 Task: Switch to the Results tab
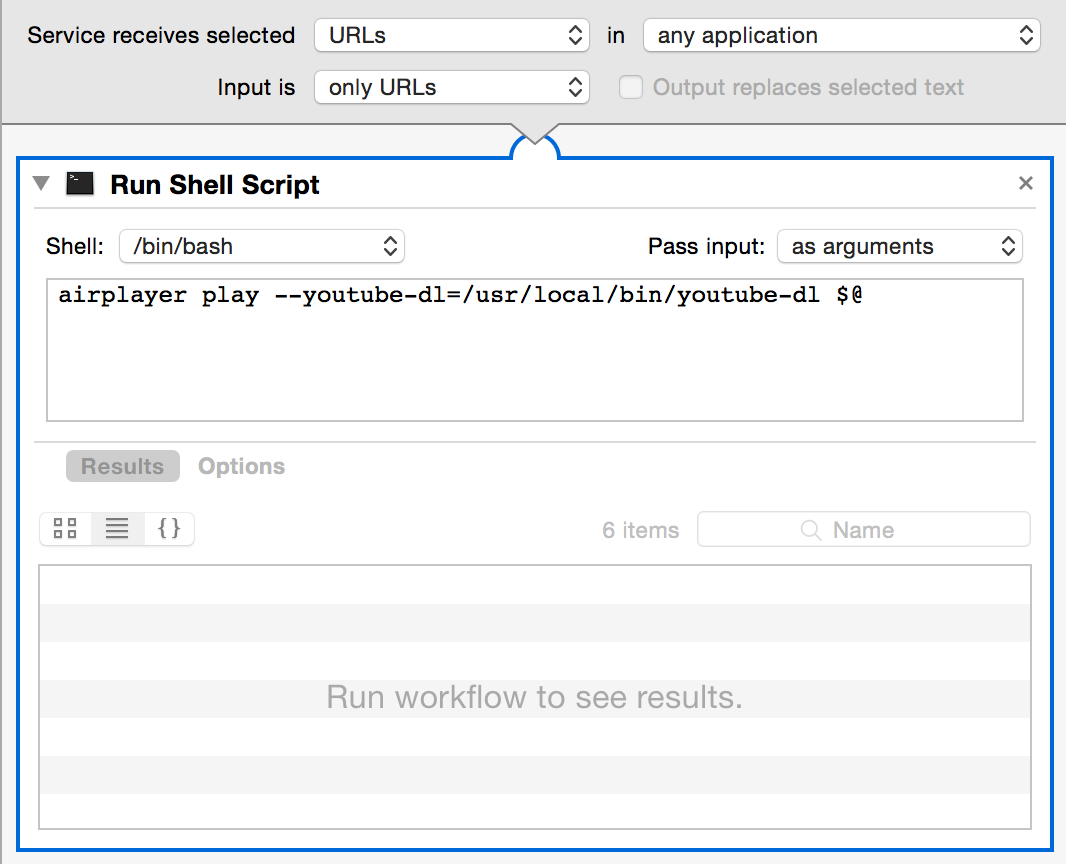coord(122,466)
